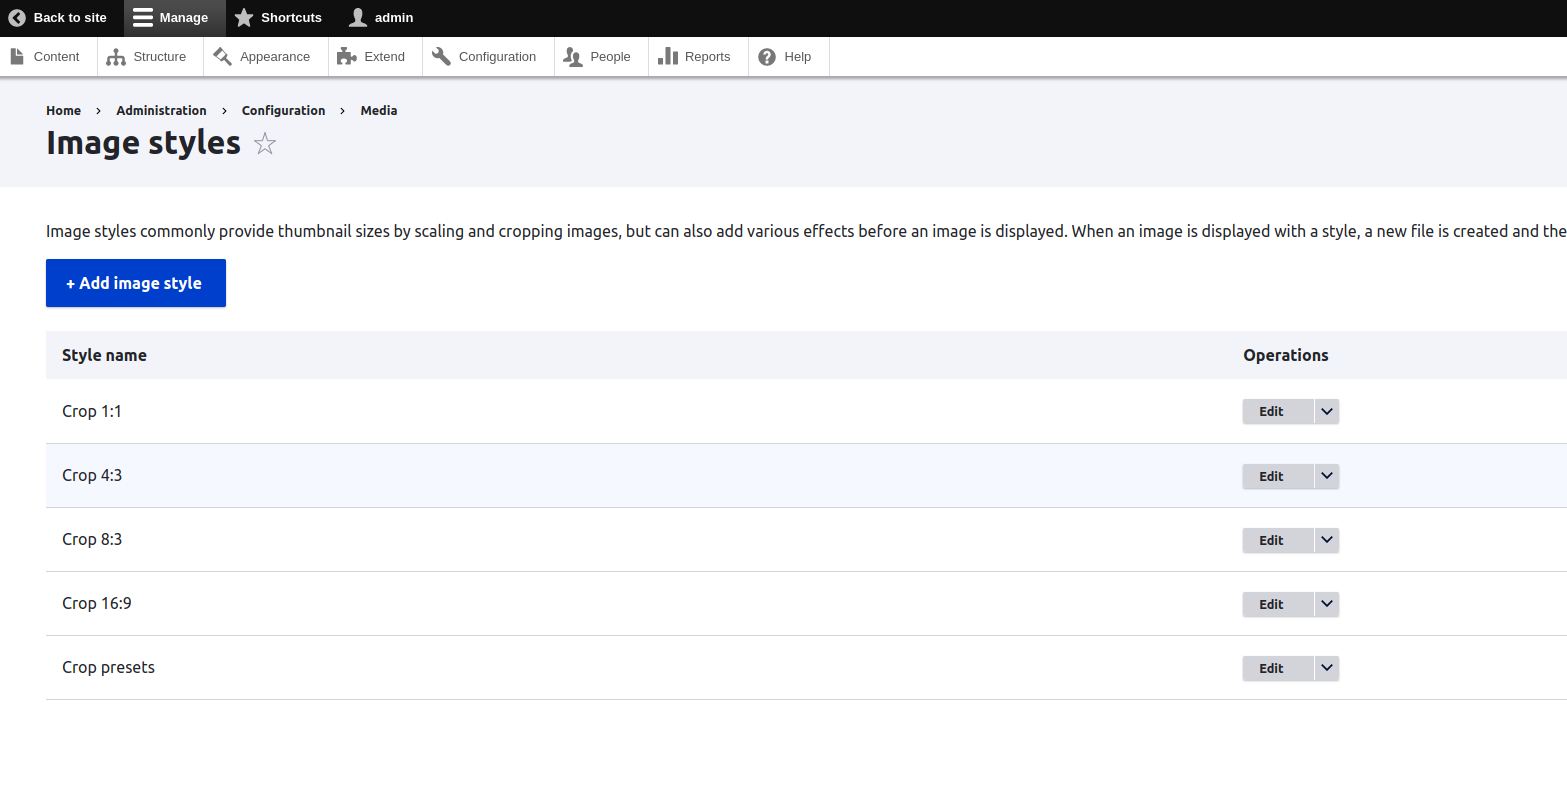Select the Manage menu item
Screen dimensions: 1567x805
pyautogui.click(x=174, y=17)
